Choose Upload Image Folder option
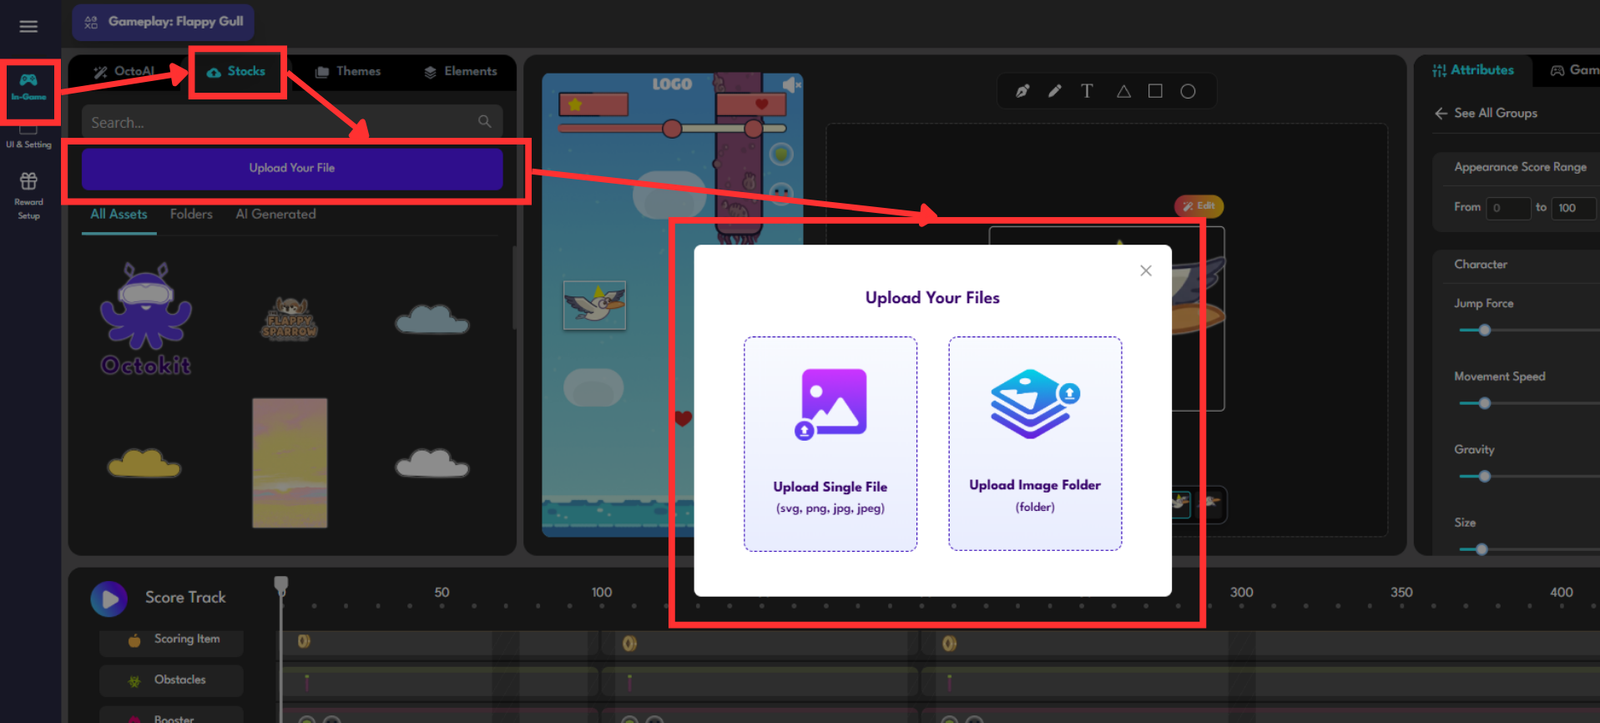1600x723 pixels. click(1034, 443)
